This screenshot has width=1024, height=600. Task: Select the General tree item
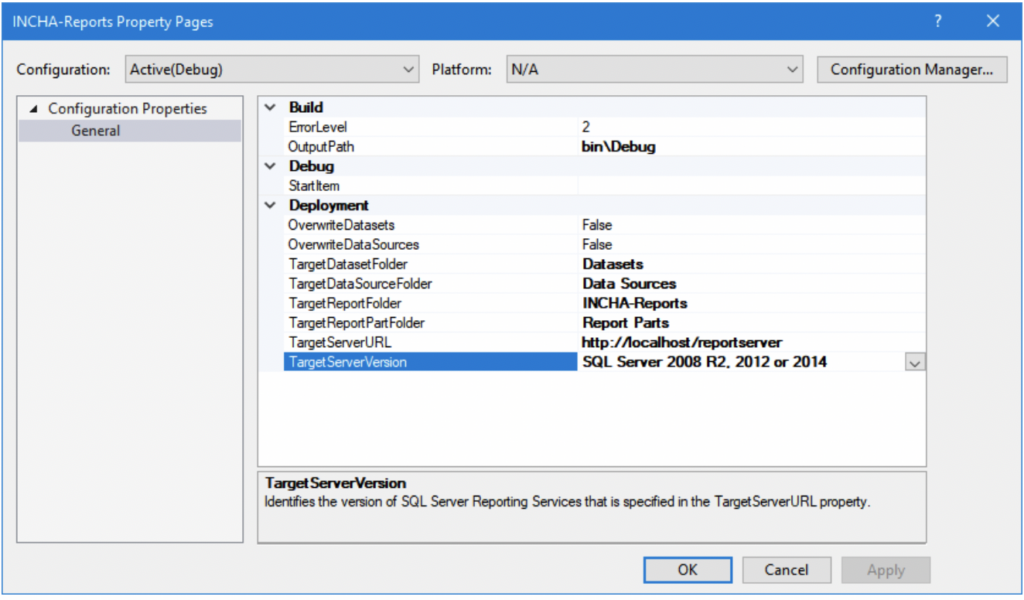(x=95, y=130)
